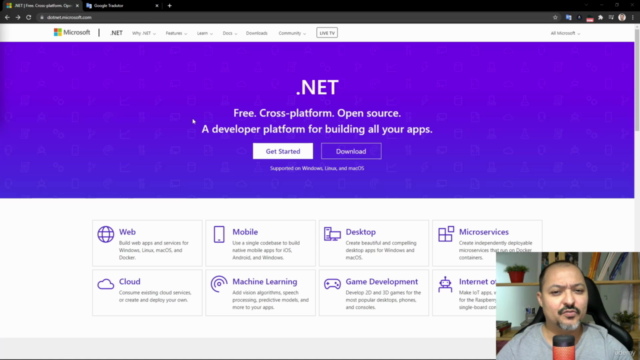The height and width of the screenshot is (360, 640).
Task: Open the Cloud heading link
Action: 129,282
